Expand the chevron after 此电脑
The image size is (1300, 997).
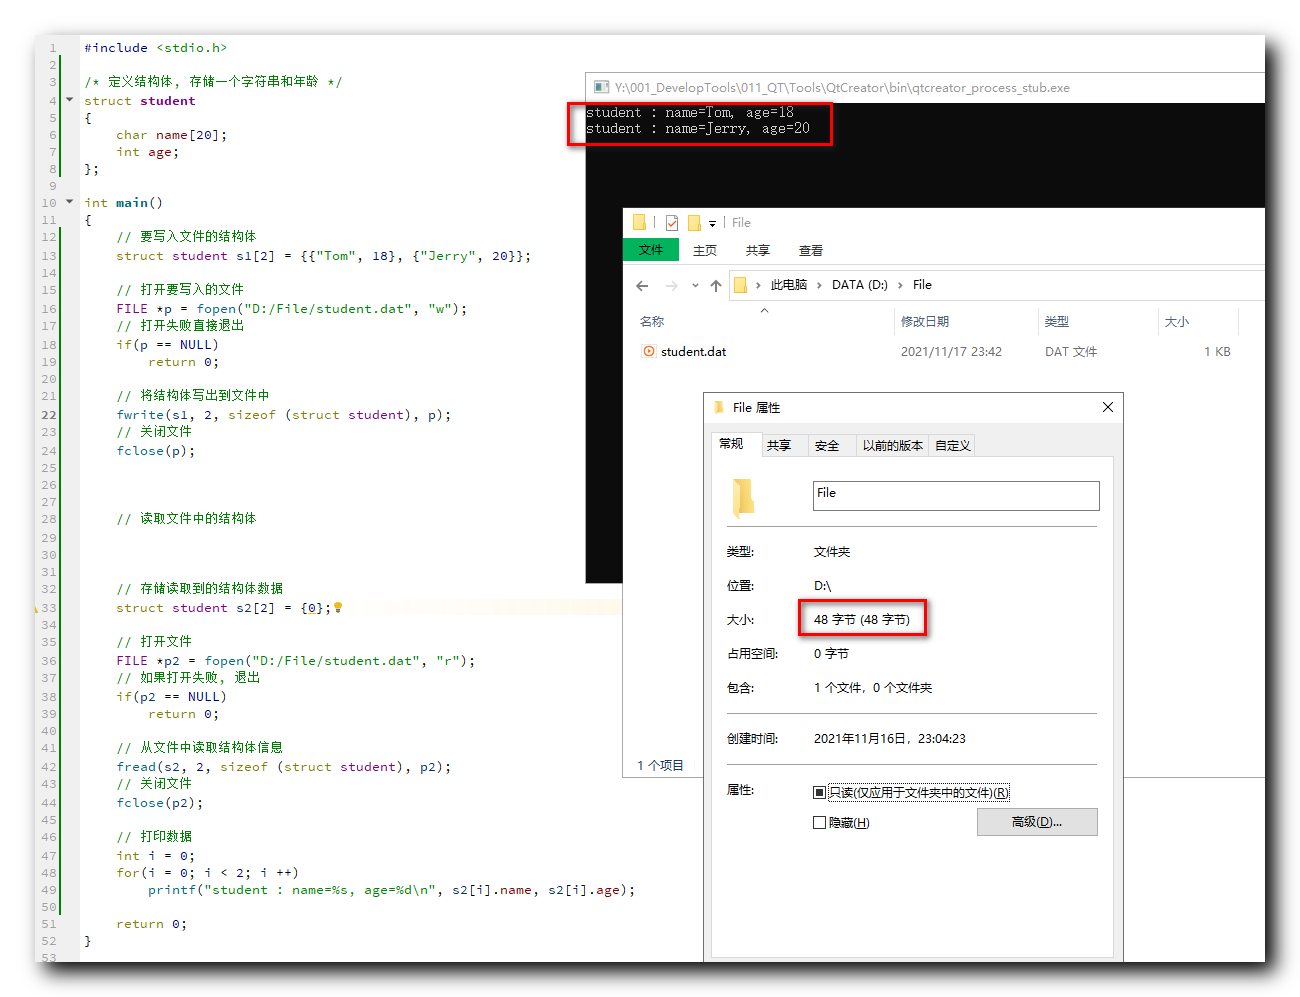click(820, 285)
